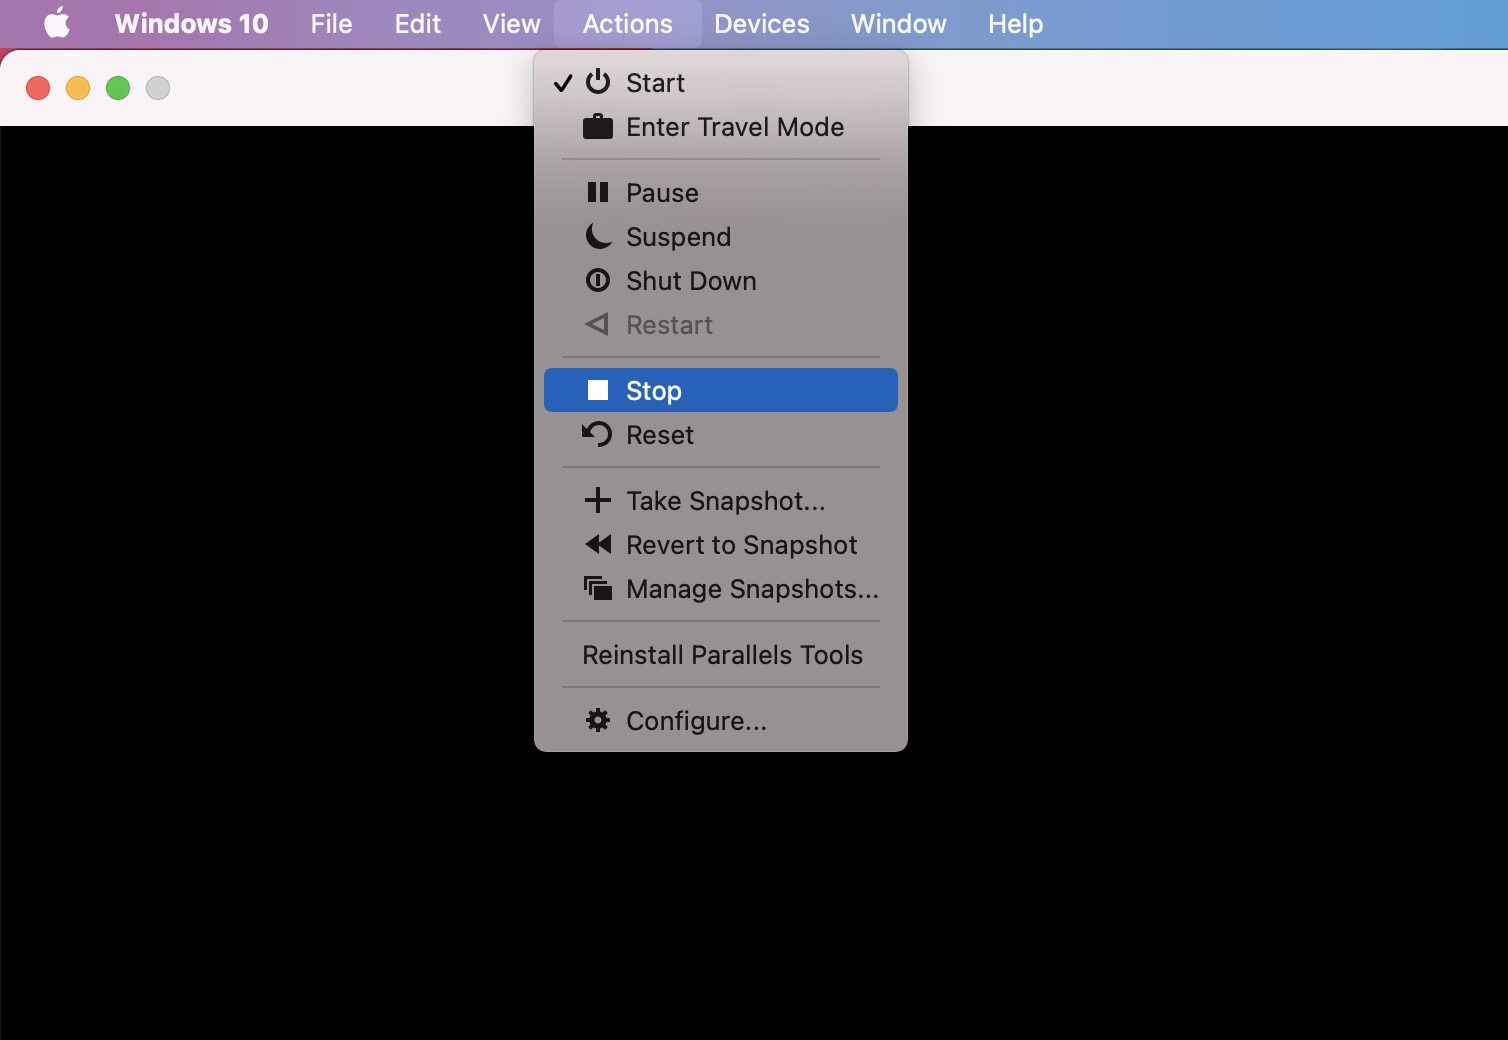1508x1040 pixels.
Task: Open the Apple menu
Action: coord(57,23)
